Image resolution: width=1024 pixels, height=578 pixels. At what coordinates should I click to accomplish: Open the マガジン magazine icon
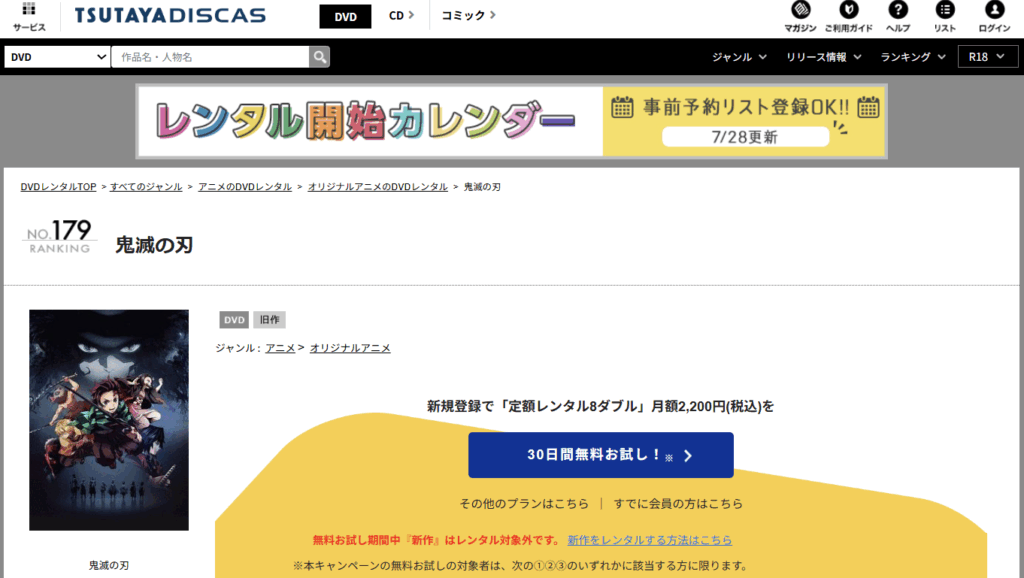click(800, 16)
